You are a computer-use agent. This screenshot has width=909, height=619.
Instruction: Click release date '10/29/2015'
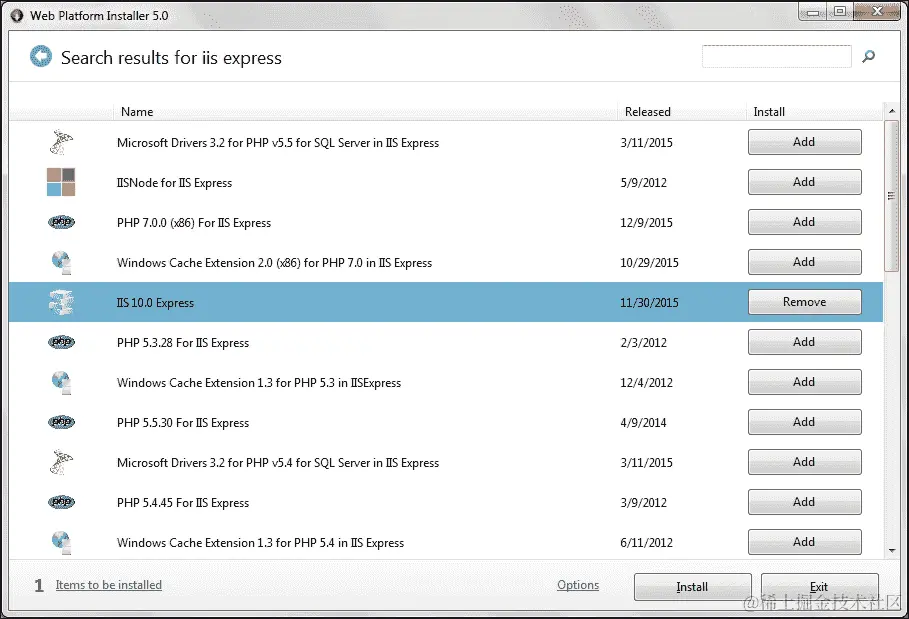pyautogui.click(x=649, y=263)
